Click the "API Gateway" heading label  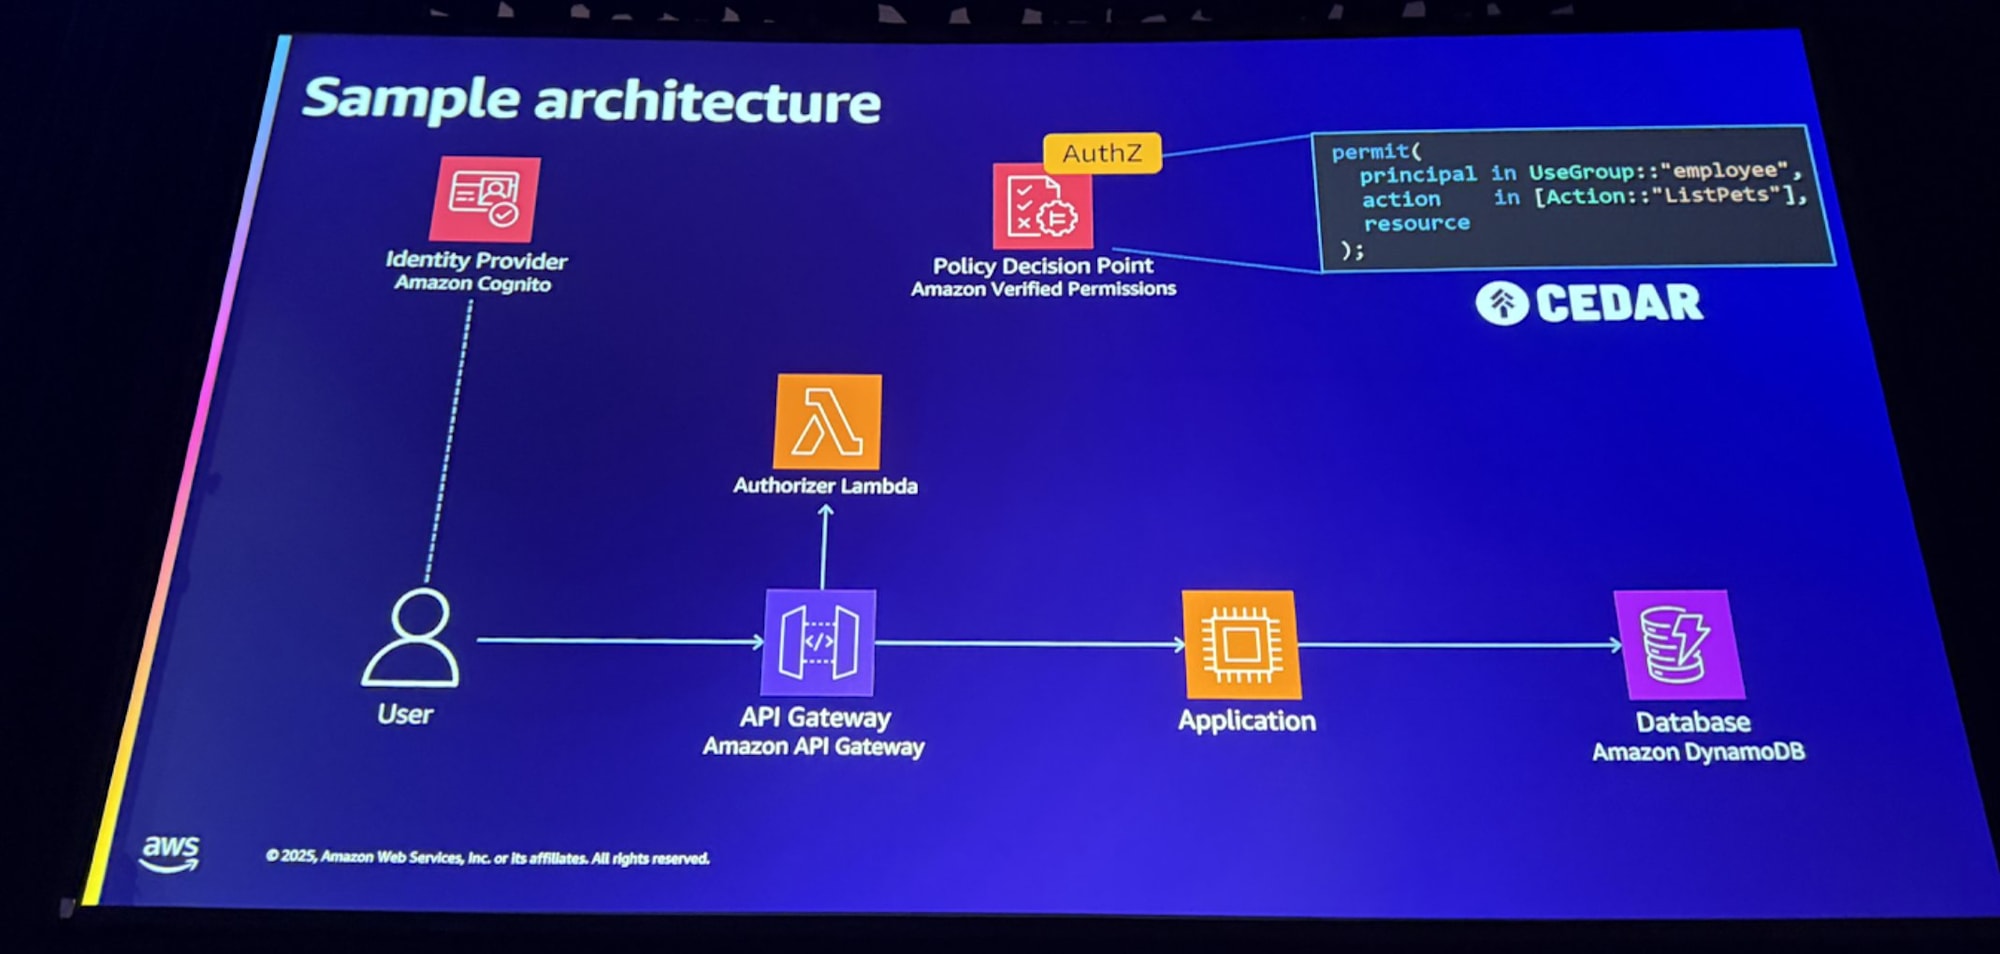click(815, 717)
